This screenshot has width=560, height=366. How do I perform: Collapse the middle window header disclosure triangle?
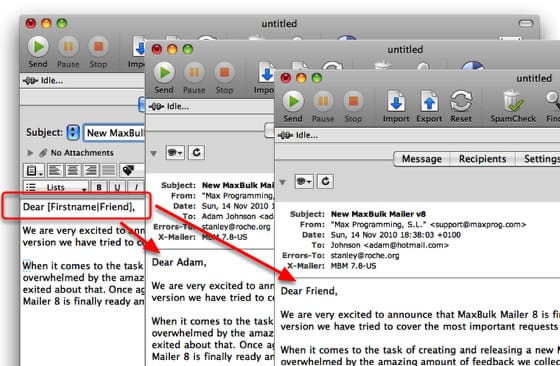tap(154, 154)
